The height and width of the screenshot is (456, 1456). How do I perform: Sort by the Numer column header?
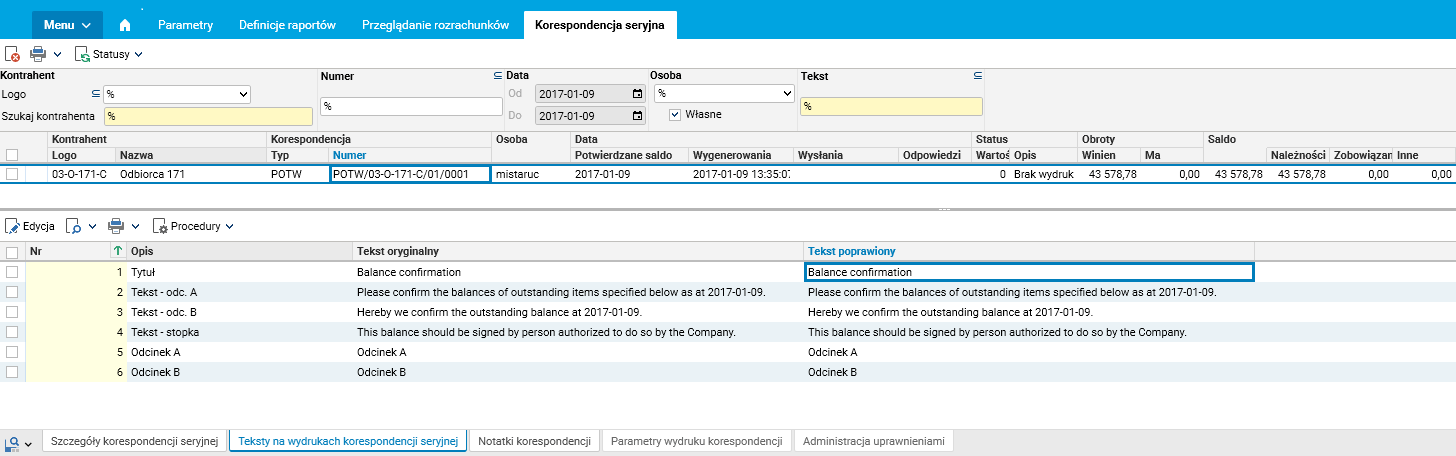(x=409, y=155)
